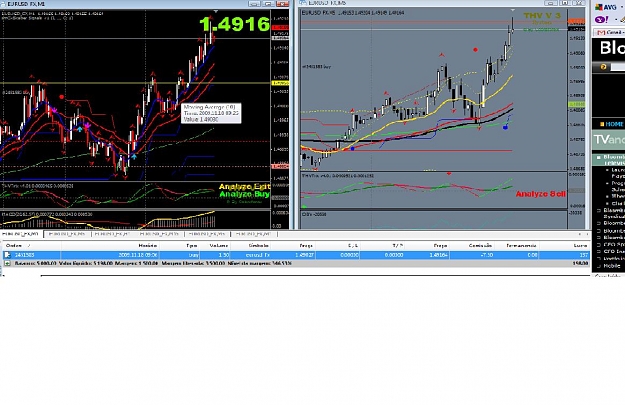The image size is (625, 405).
Task: Select the active EURUSD_FX,M1 chart tab
Action: 21,234
